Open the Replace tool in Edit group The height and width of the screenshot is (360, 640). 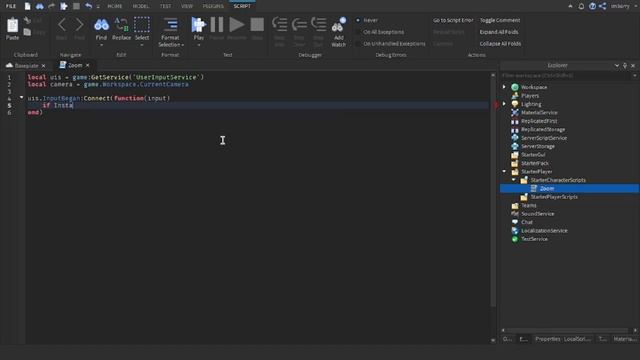pyautogui.click(x=121, y=25)
